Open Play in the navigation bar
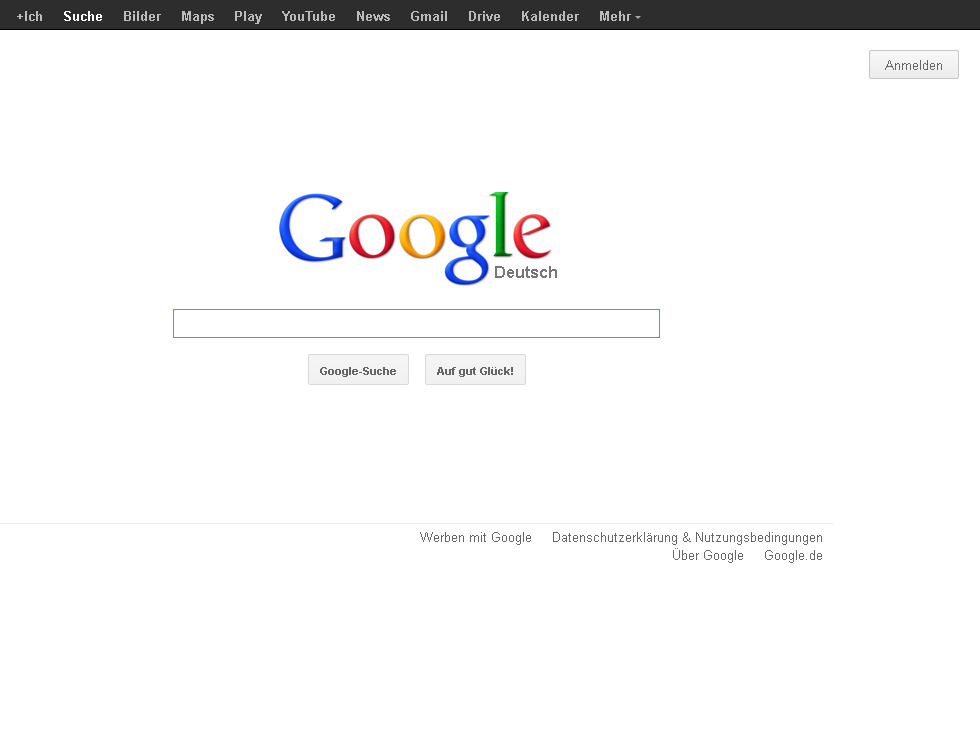The height and width of the screenshot is (744, 980). [248, 16]
